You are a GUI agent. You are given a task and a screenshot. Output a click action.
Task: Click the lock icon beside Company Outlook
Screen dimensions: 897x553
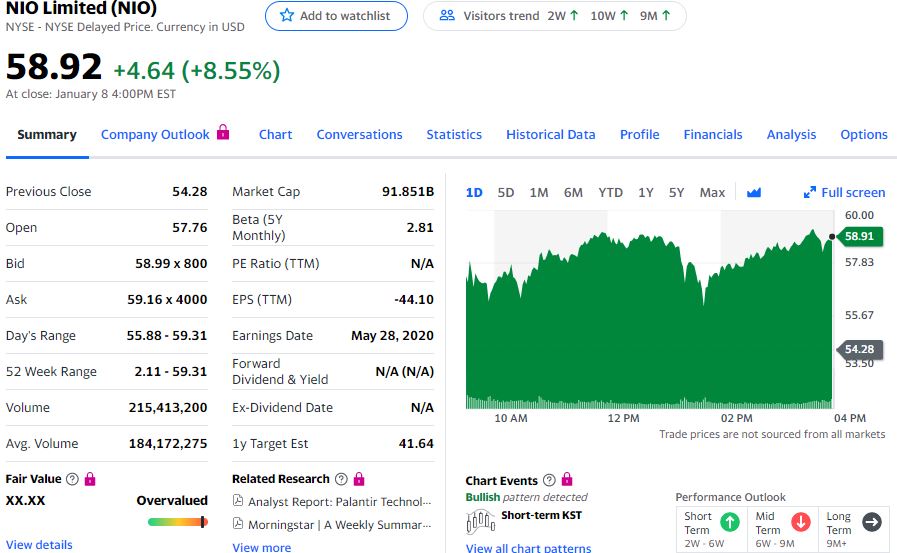pos(223,132)
